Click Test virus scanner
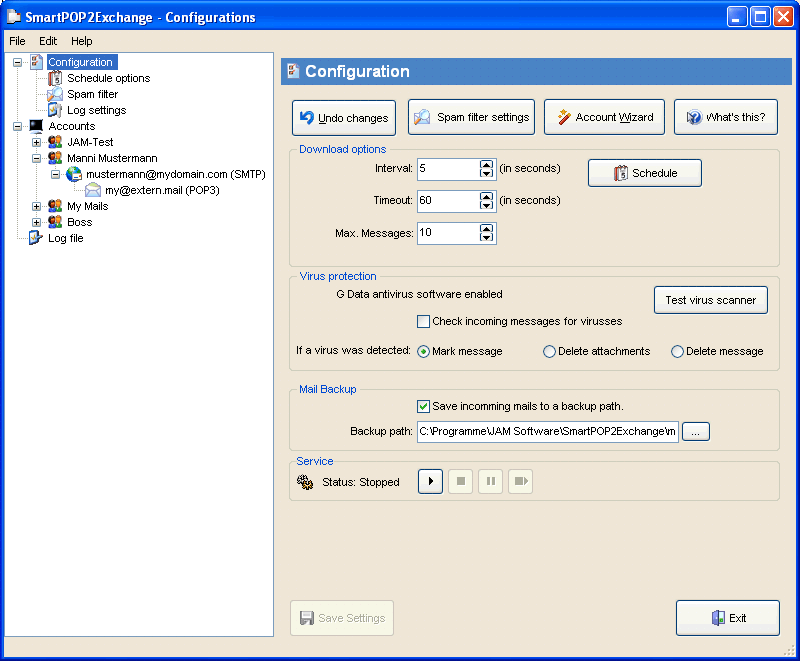 pos(711,300)
